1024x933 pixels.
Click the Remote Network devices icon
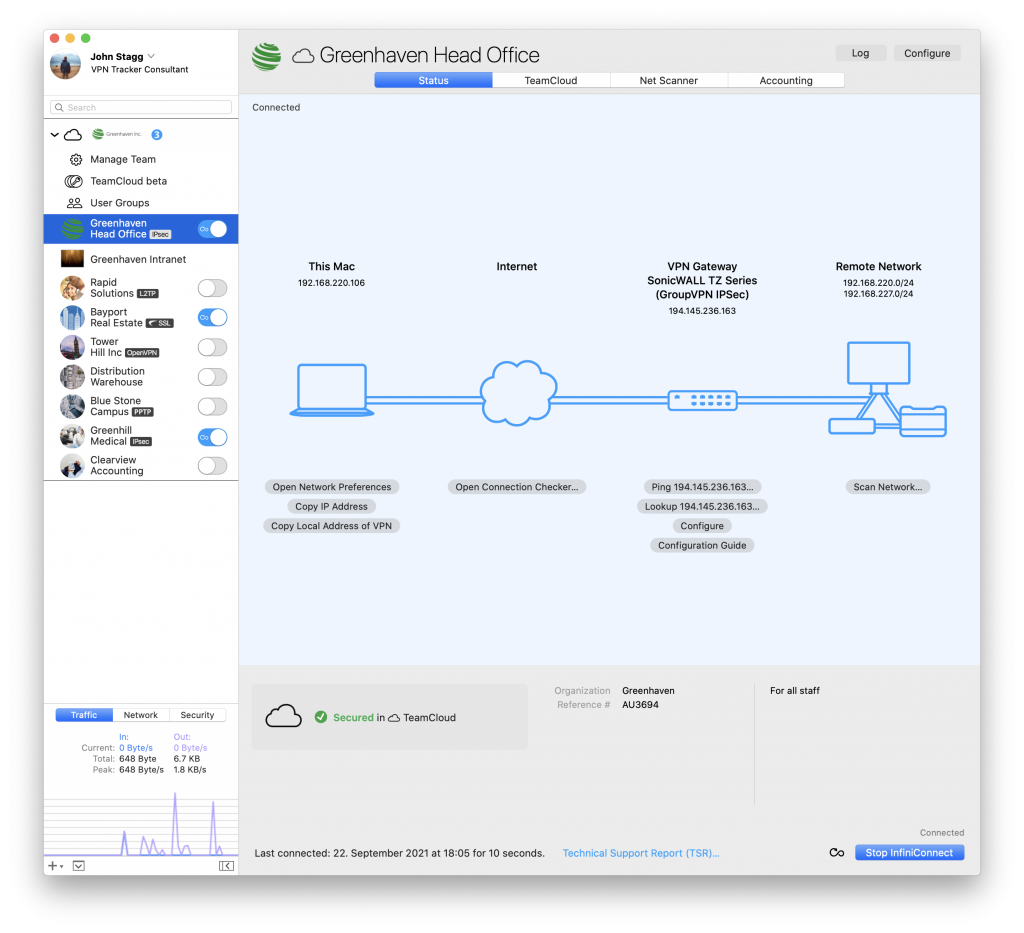888,389
